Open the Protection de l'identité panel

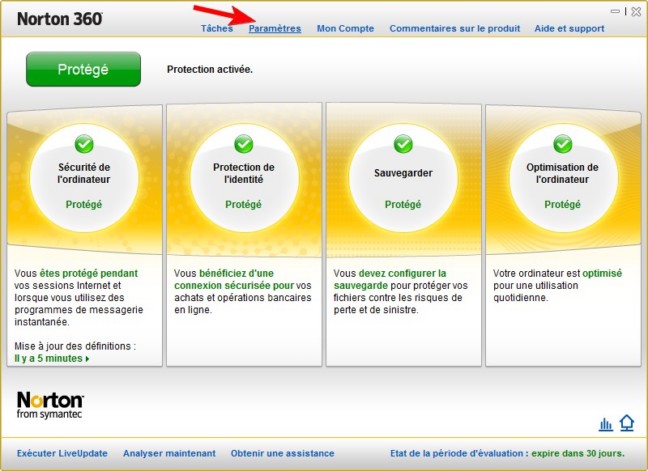[x=244, y=235]
